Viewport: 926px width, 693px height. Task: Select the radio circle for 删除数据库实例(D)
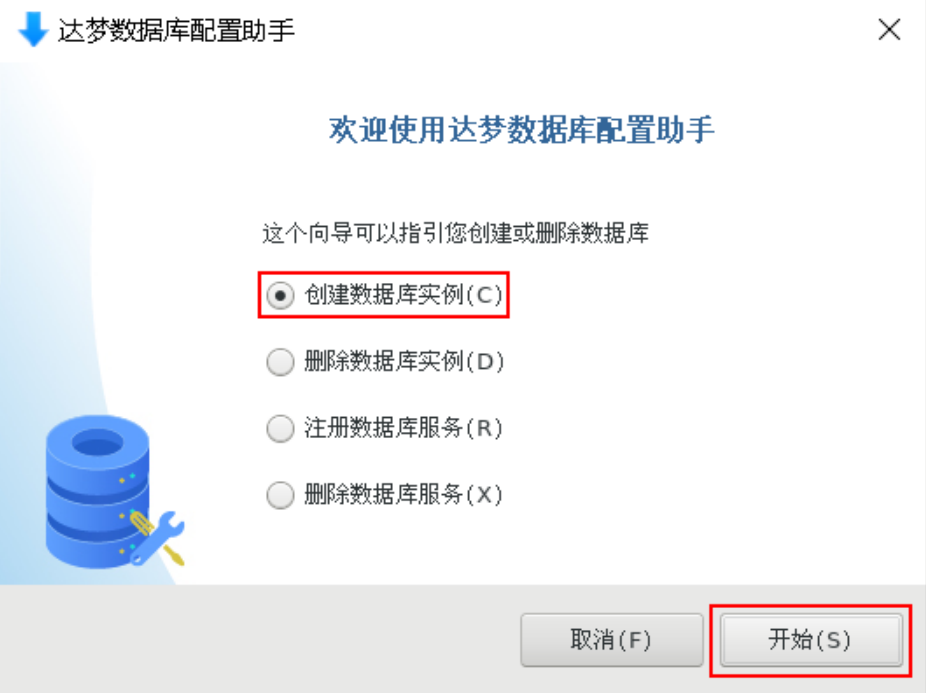280,362
